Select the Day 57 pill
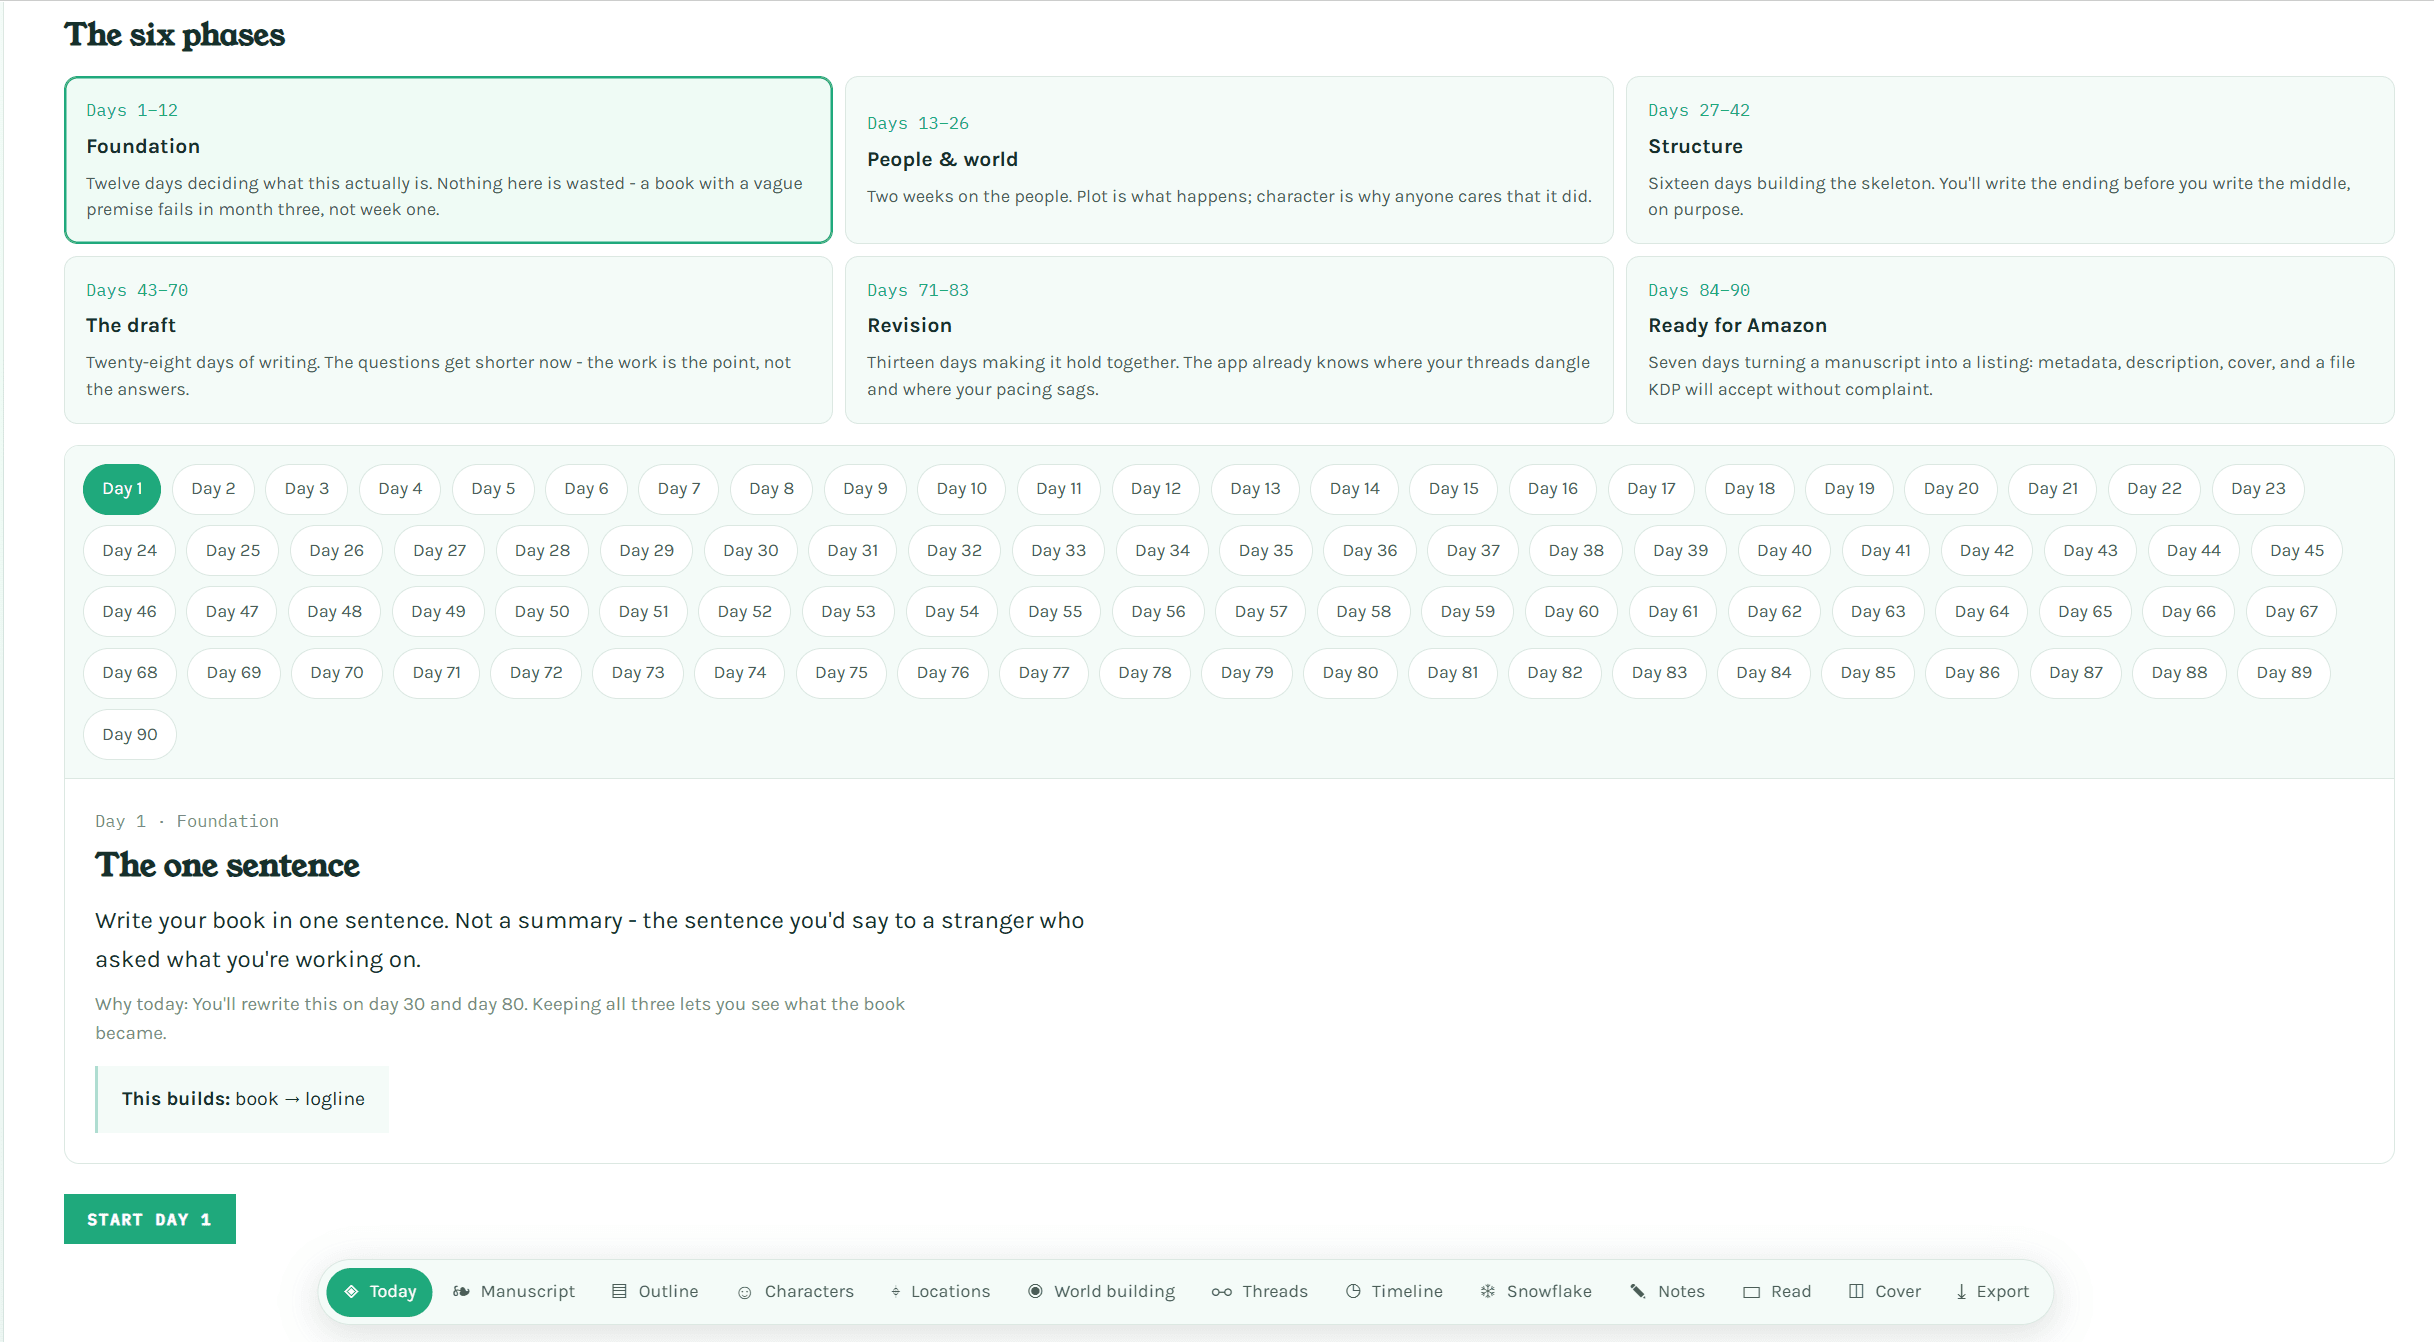The width and height of the screenshot is (2434, 1342). coord(1260,612)
